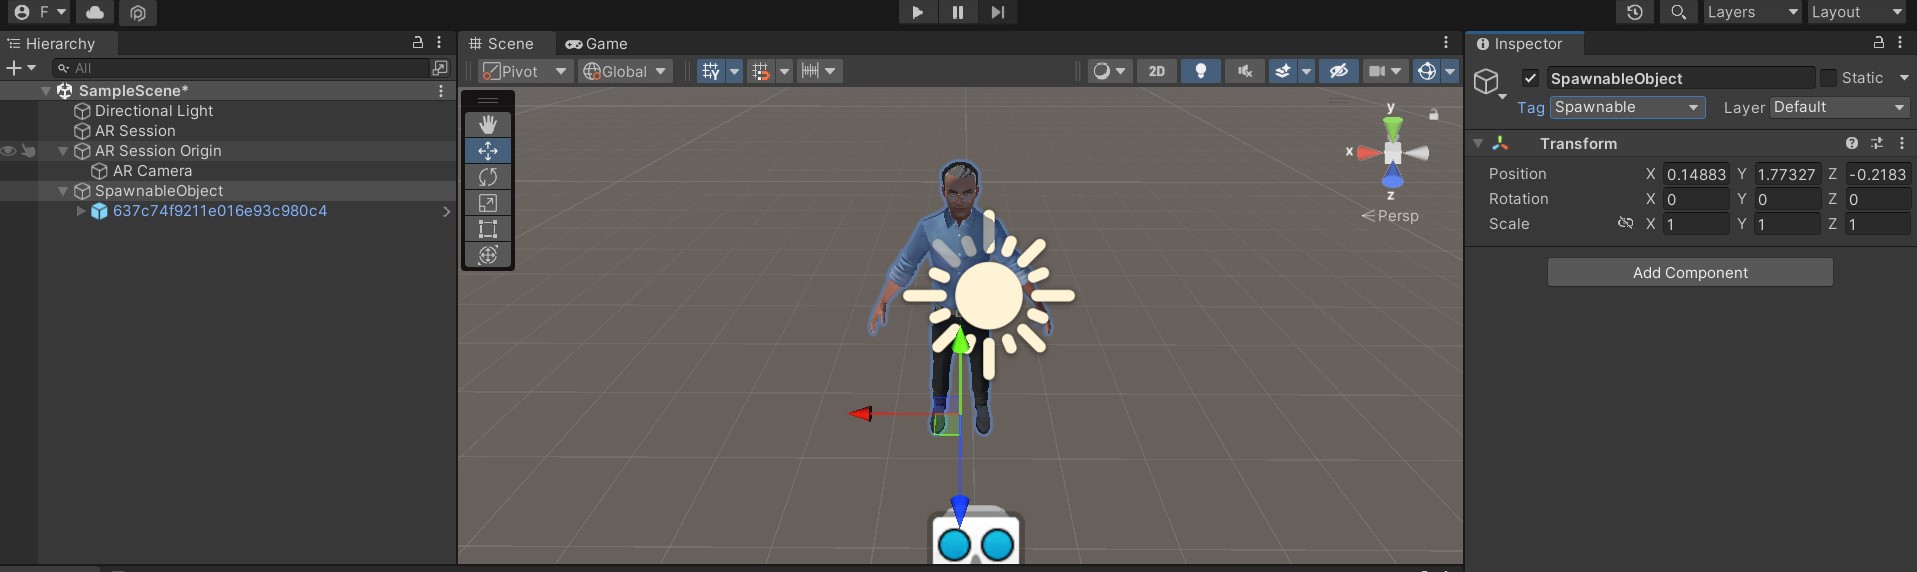Click the Position X input field
This screenshot has height=572, width=1917.
coord(1695,174)
